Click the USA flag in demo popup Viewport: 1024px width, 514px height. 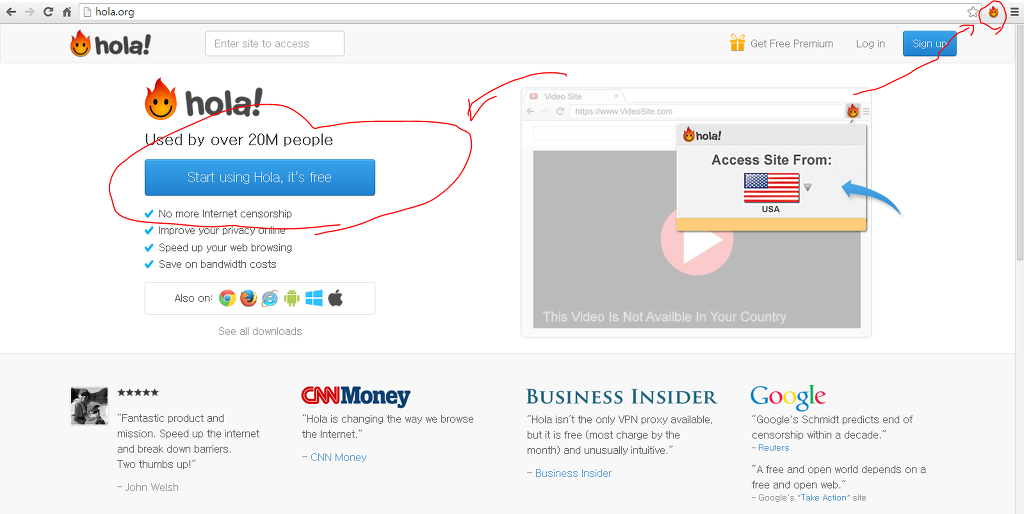click(771, 188)
